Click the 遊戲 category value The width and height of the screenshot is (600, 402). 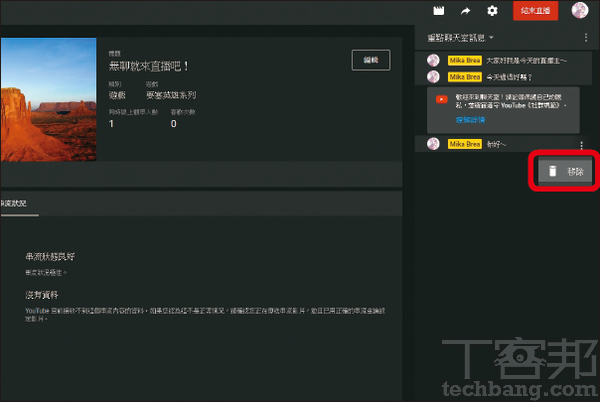(117, 95)
